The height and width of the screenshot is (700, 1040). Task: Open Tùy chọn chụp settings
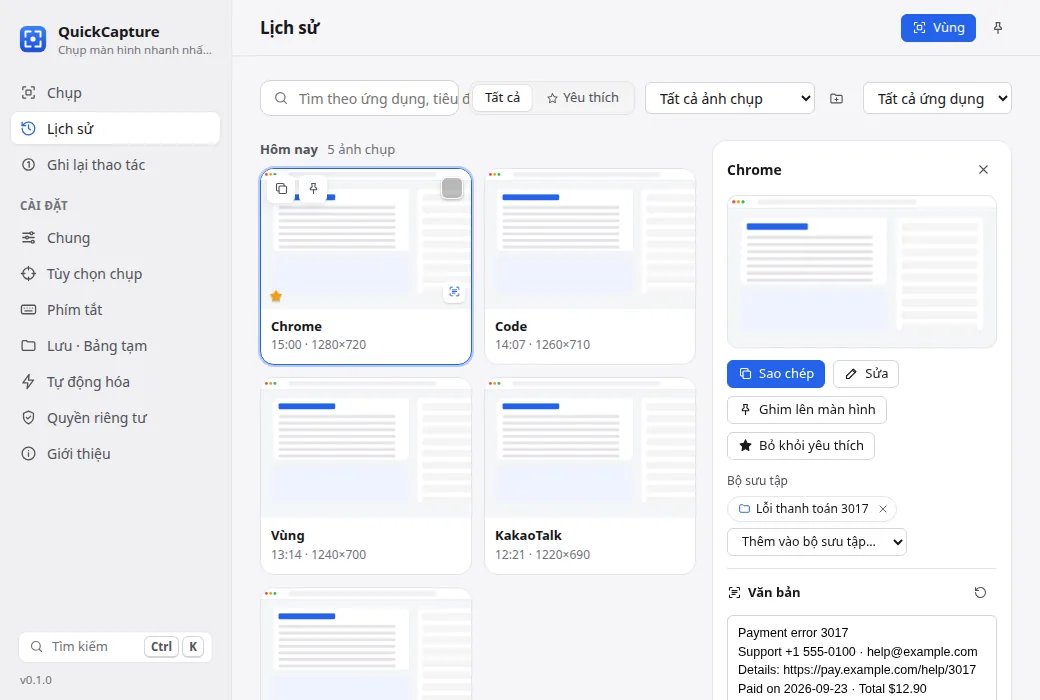[115, 273]
